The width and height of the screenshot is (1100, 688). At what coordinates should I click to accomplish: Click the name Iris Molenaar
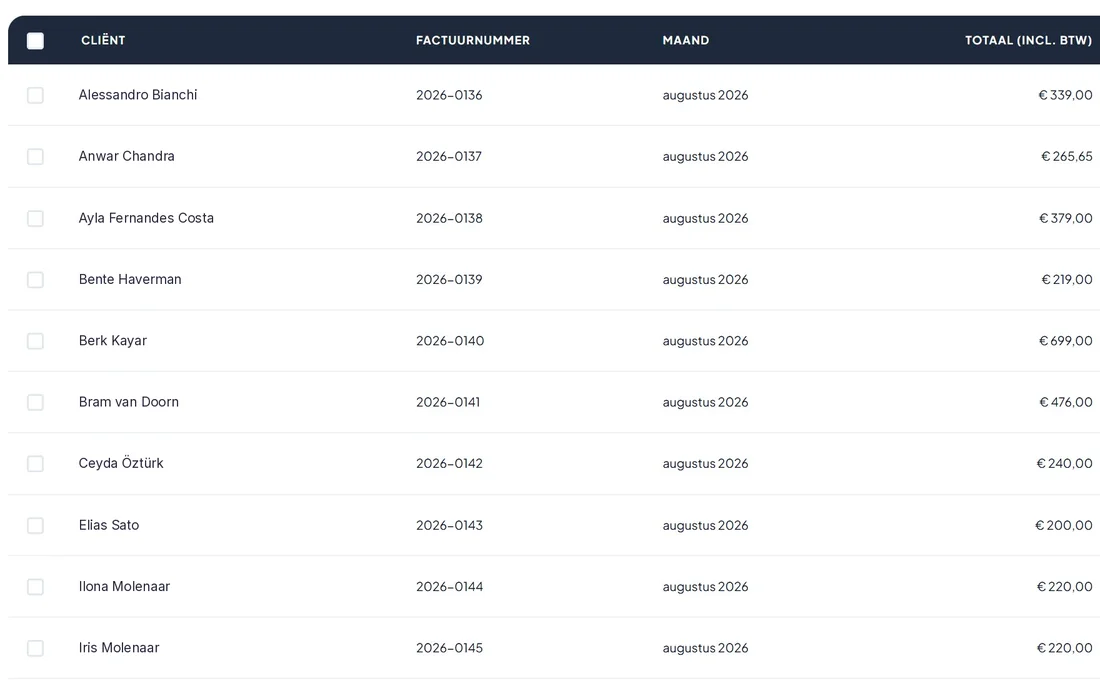coord(119,648)
